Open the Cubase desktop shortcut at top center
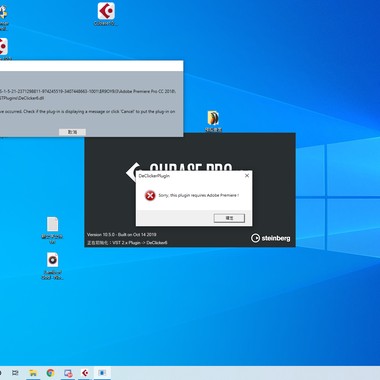Screen dimensions: 380x380 pos(106,14)
